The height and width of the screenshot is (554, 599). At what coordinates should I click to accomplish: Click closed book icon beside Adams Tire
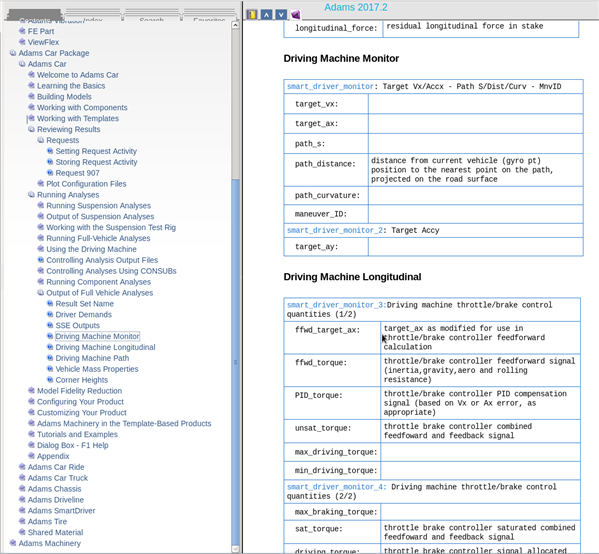22,521
